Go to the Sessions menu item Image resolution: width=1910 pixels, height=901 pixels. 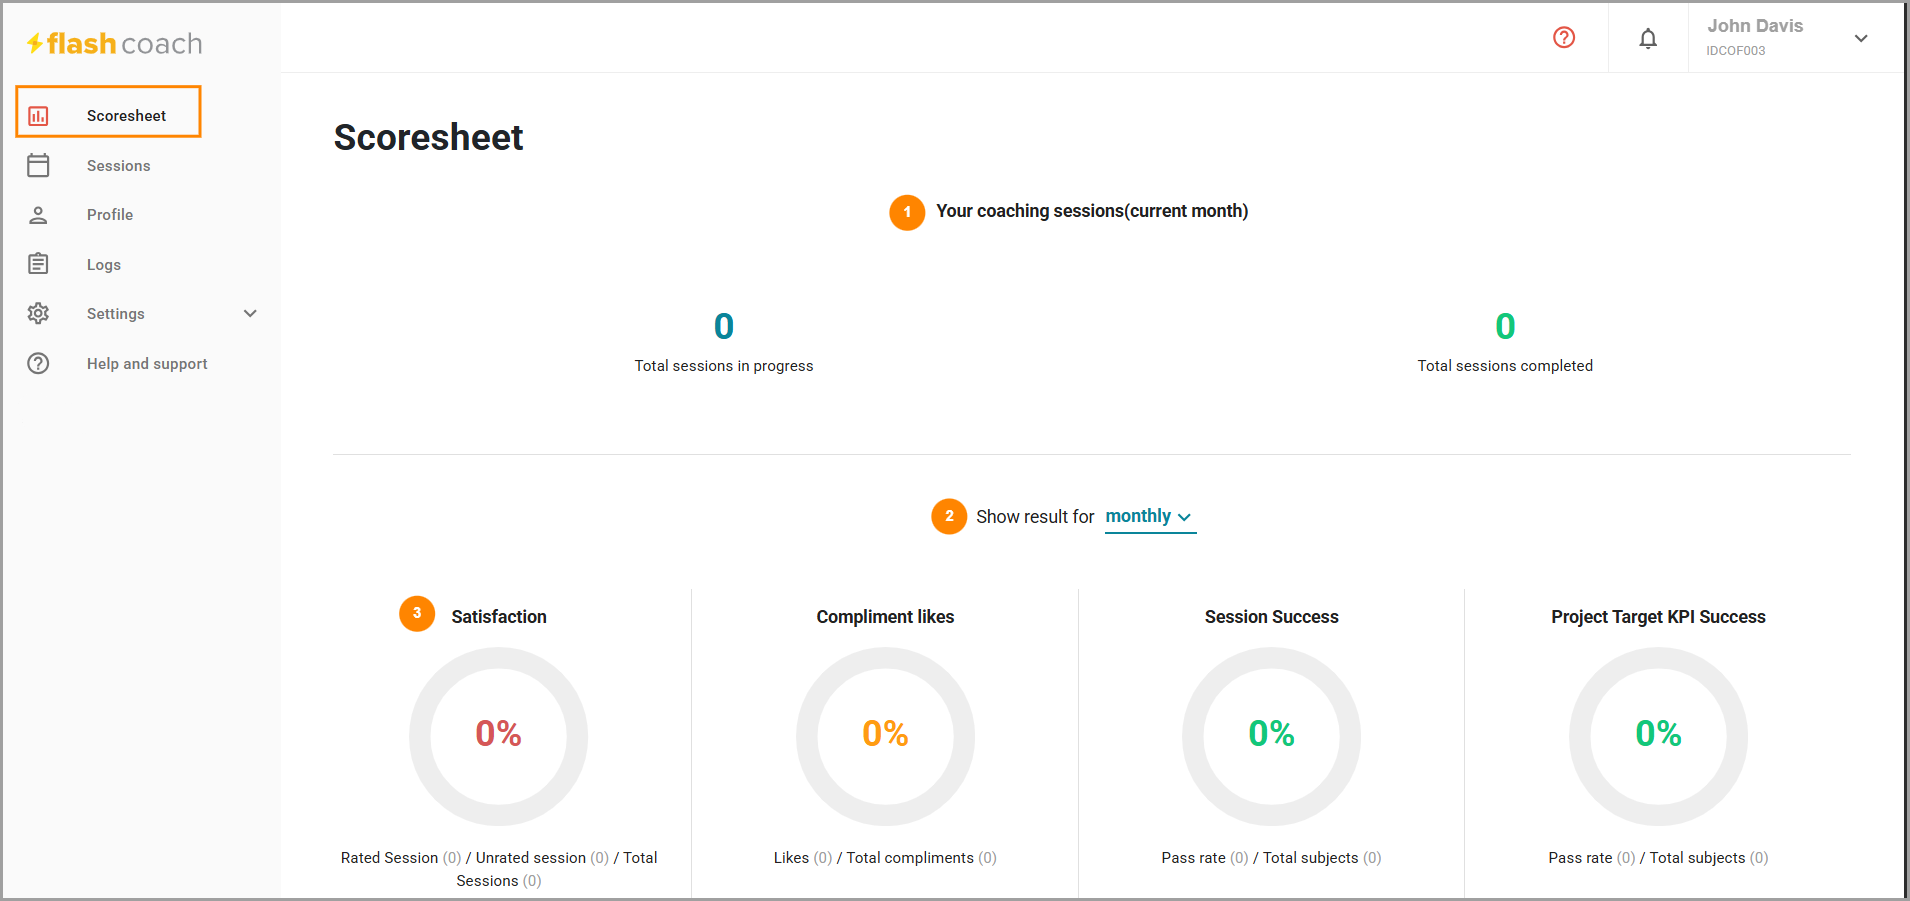pyautogui.click(x=118, y=166)
